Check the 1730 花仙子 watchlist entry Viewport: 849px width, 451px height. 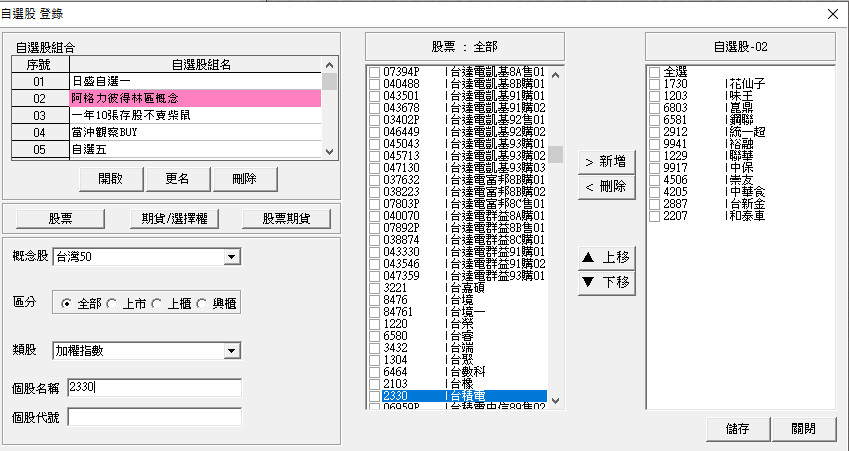[654, 84]
